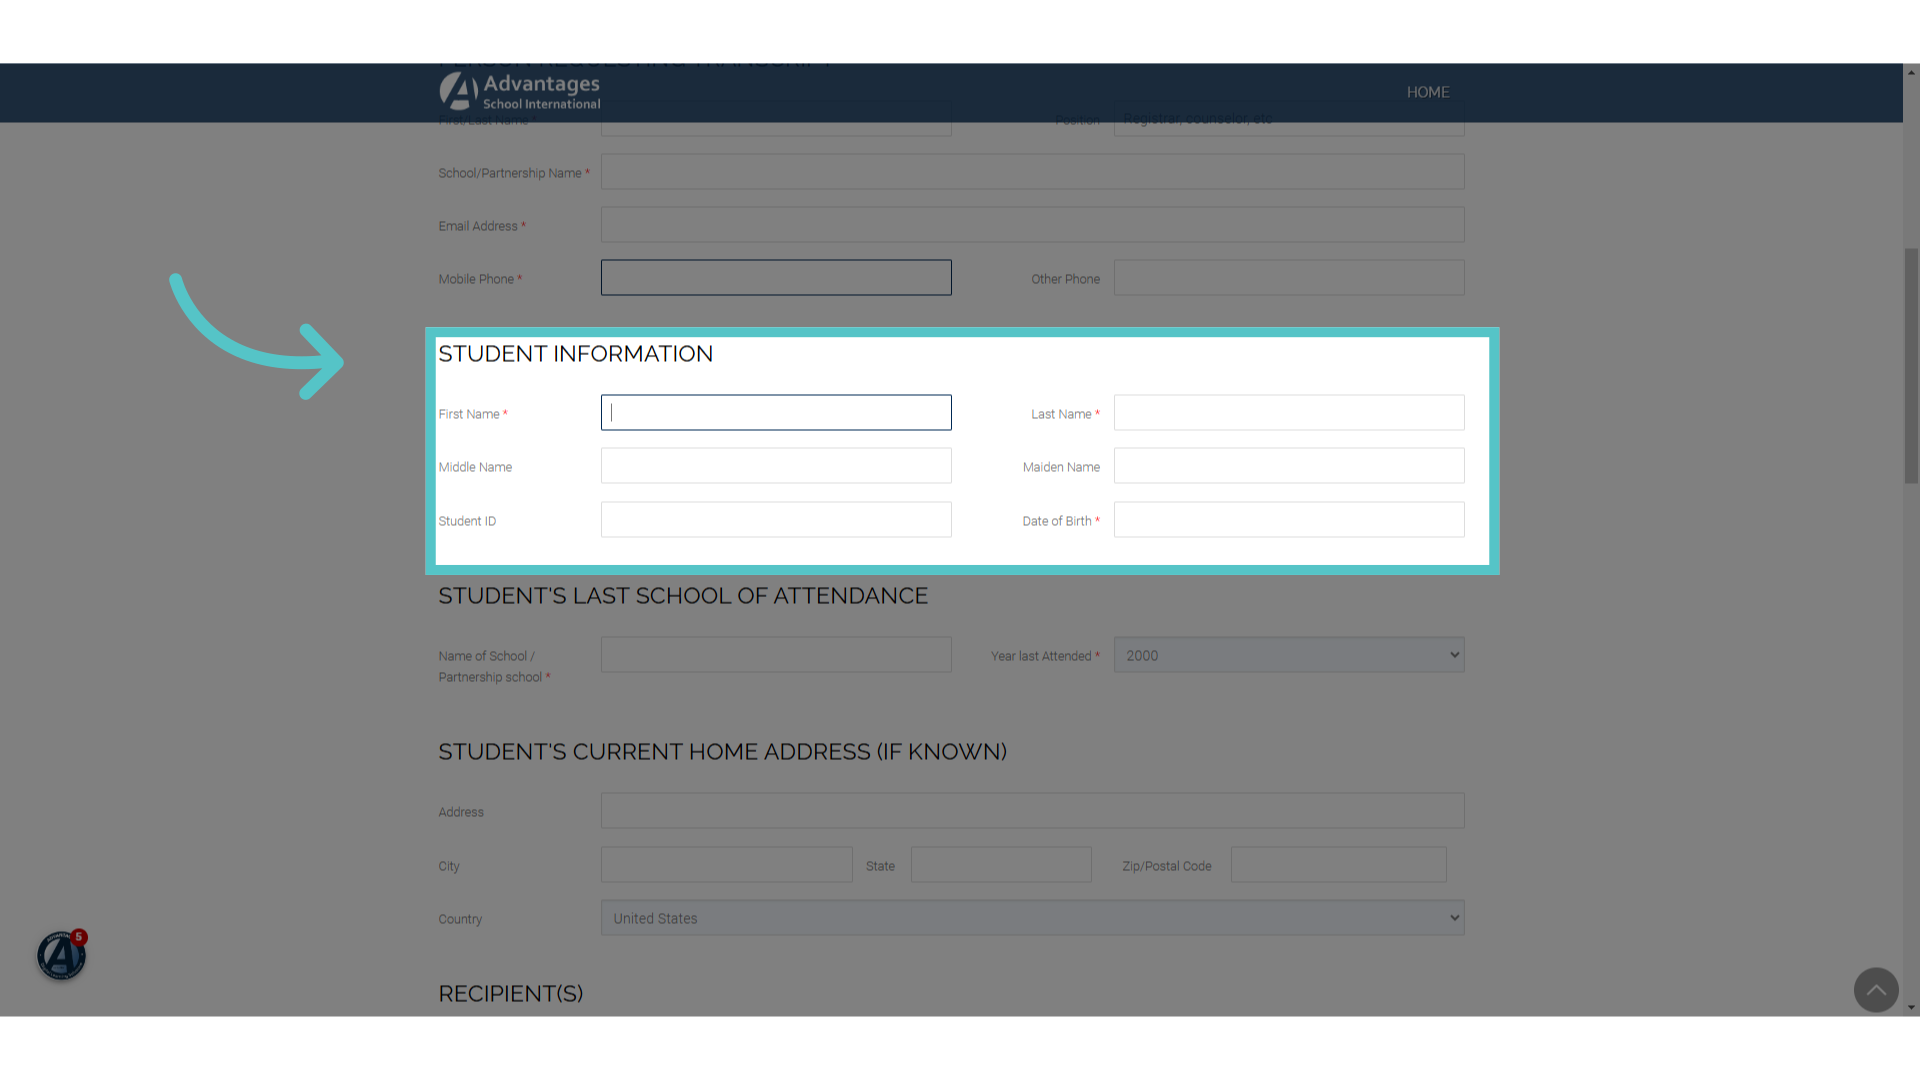The image size is (1920, 1080).
Task: Click the scrollbar up arrow
Action: [1911, 72]
